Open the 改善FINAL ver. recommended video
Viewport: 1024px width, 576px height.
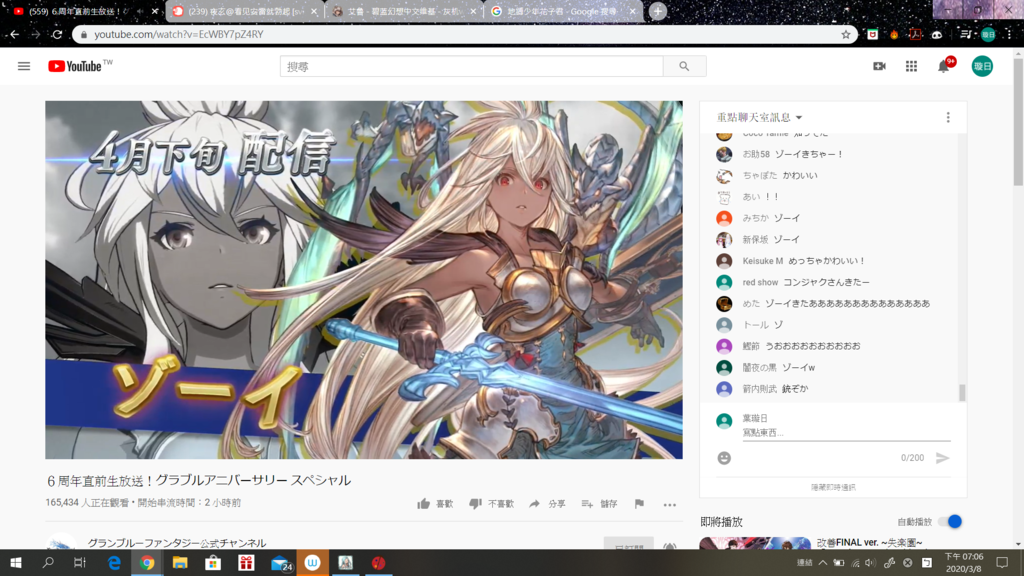[x=869, y=542]
